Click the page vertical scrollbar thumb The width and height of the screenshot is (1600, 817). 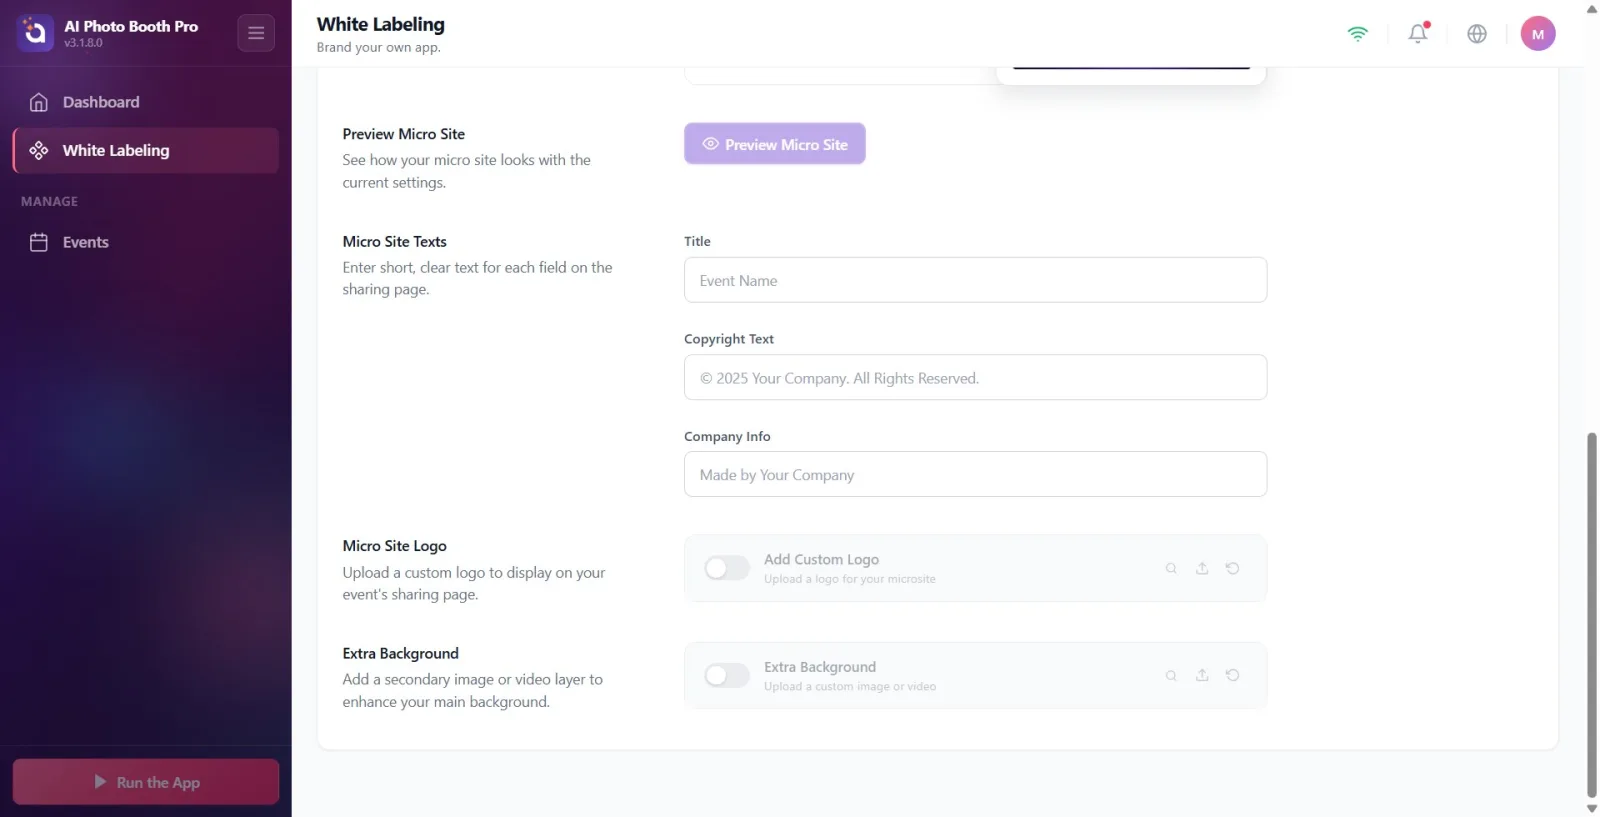[x=1592, y=615]
